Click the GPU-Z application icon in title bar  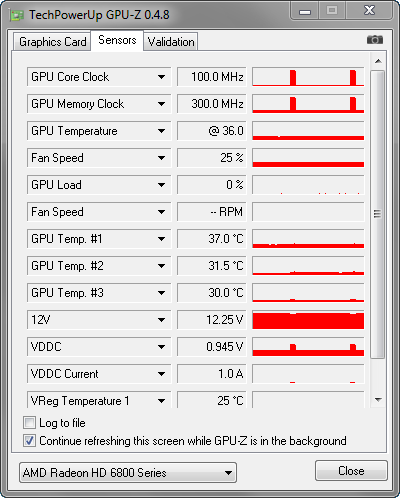17,15
